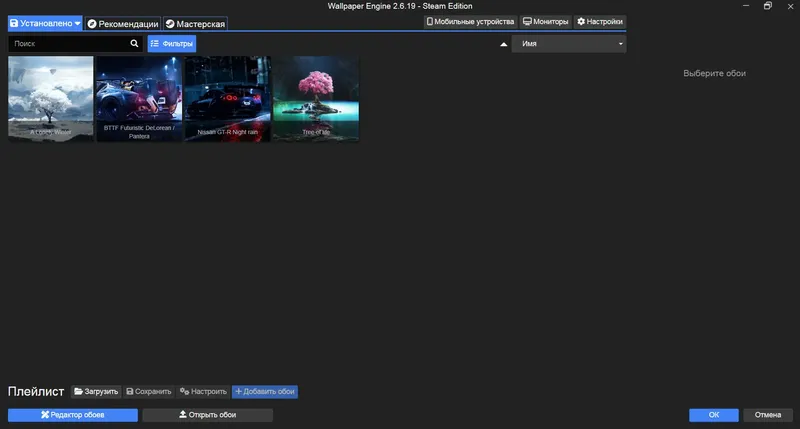The width and height of the screenshot is (800, 429).
Task: Click Добавить обои button
Action: [x=265, y=391]
